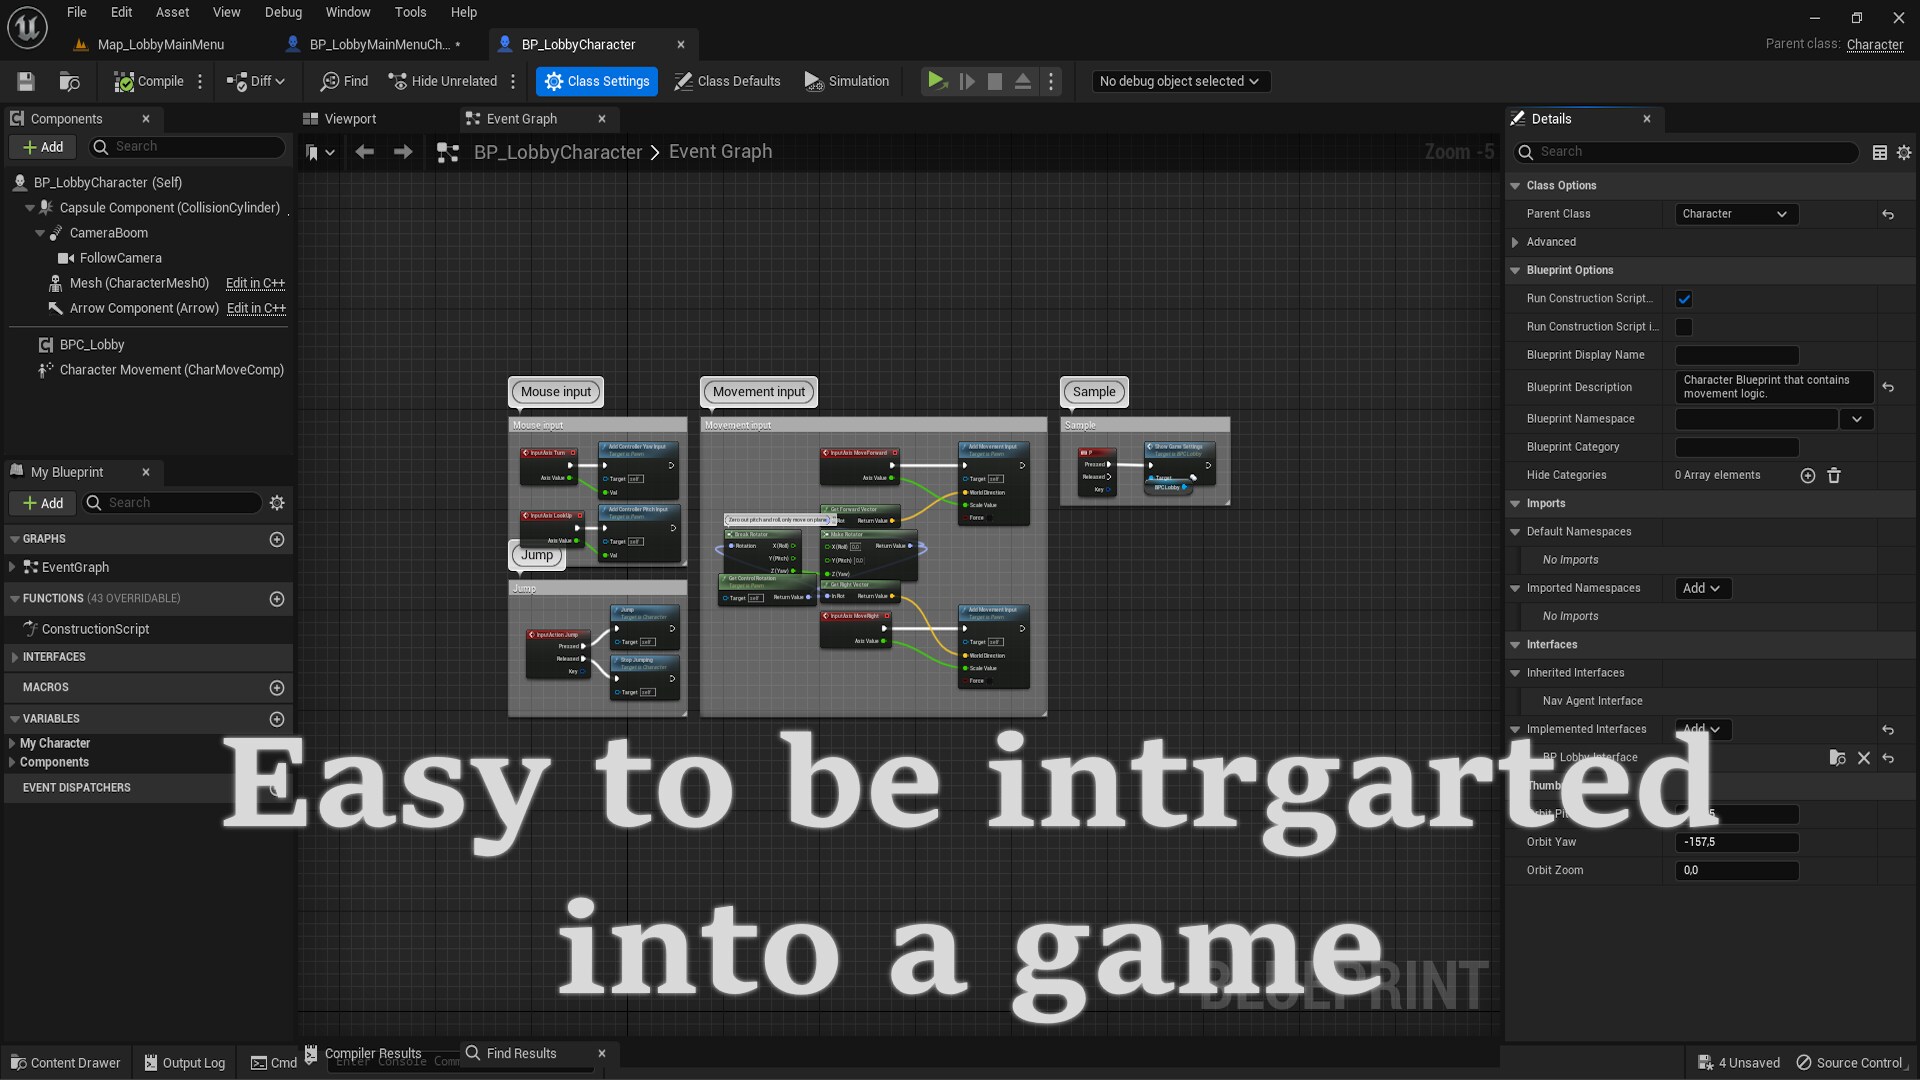The width and height of the screenshot is (1920, 1080).
Task: Toggle Run Construction Script on drag checkbox
Action: tap(1684, 299)
